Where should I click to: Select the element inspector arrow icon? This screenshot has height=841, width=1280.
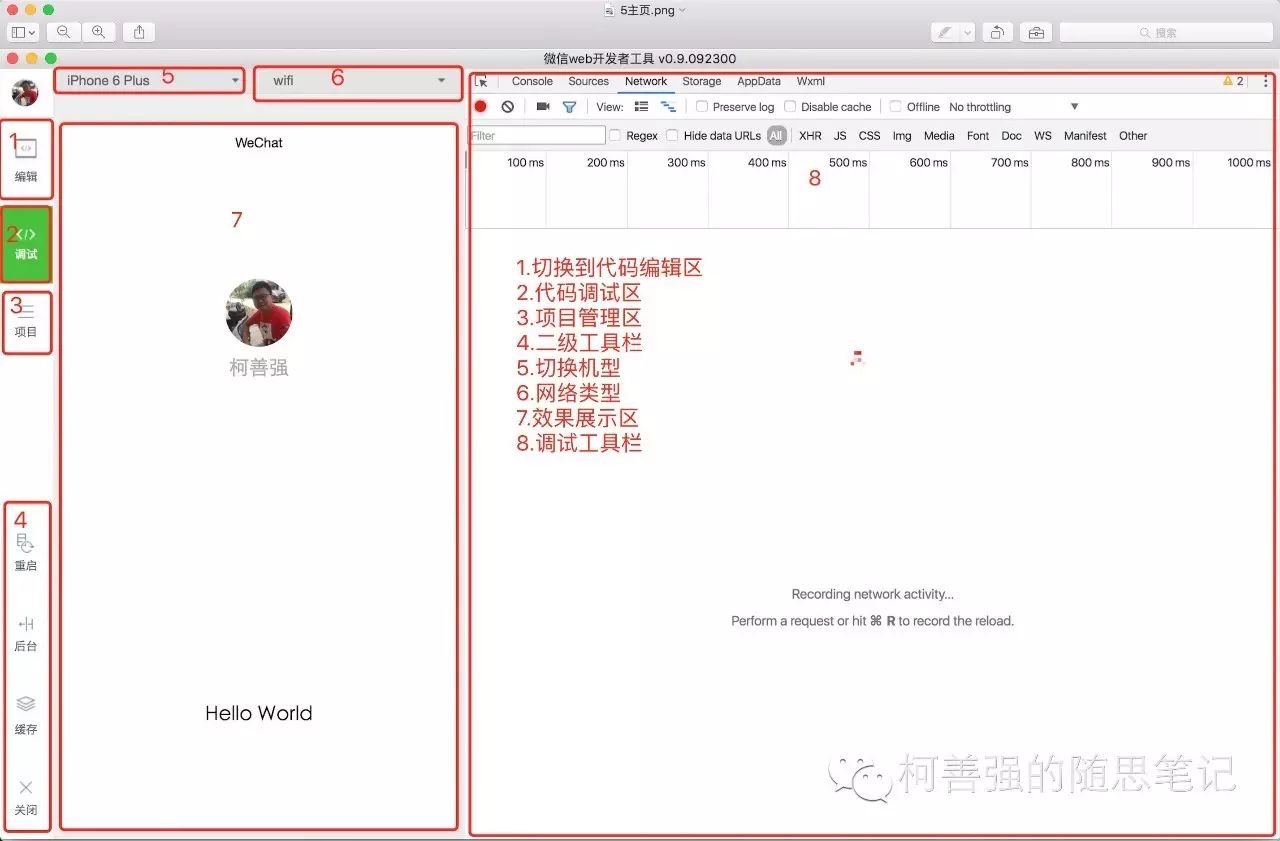coord(482,82)
